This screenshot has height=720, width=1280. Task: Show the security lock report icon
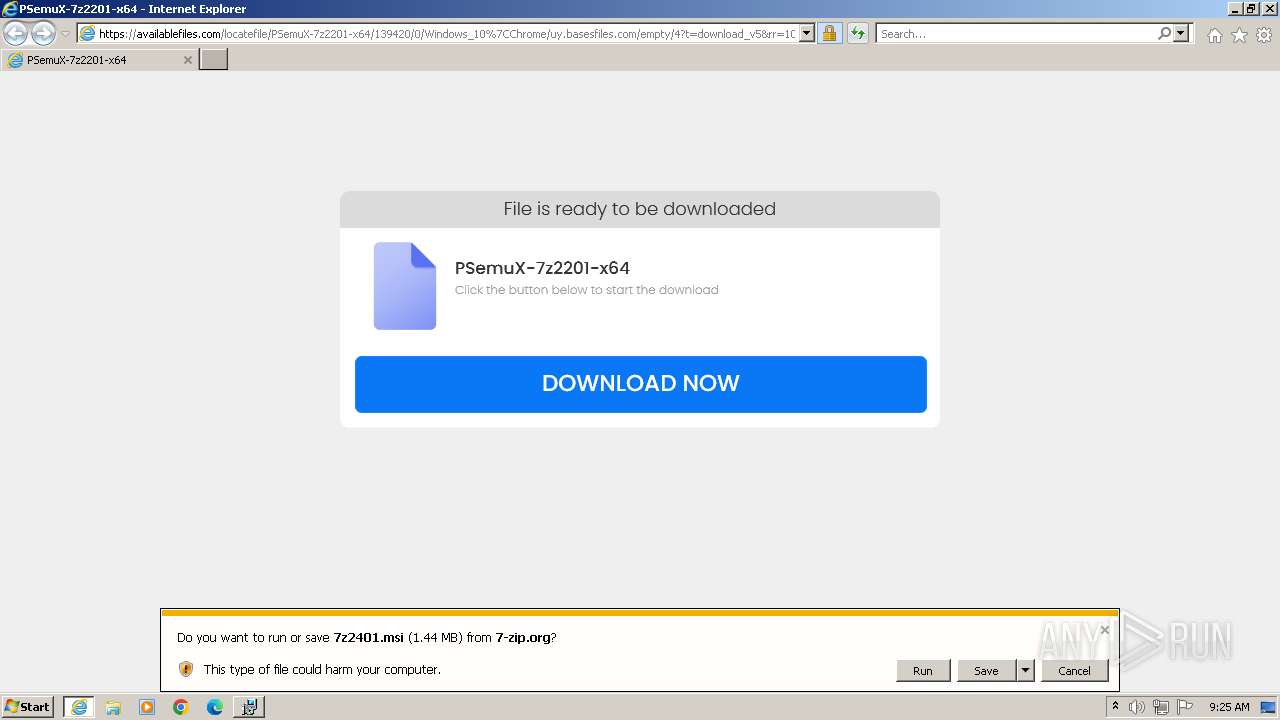pos(829,34)
